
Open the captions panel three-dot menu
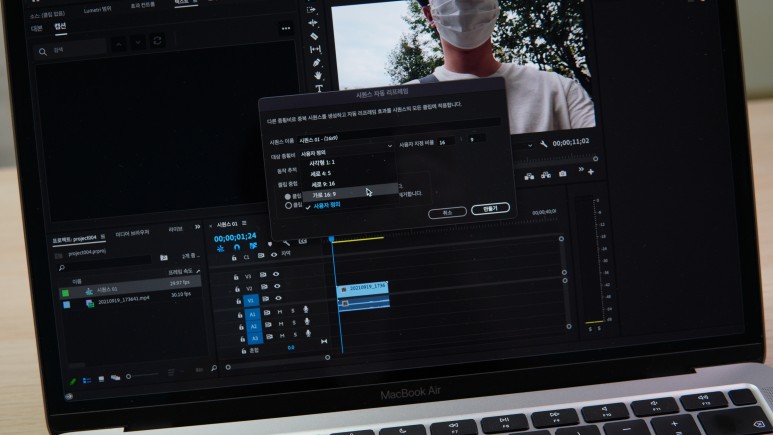[286, 29]
